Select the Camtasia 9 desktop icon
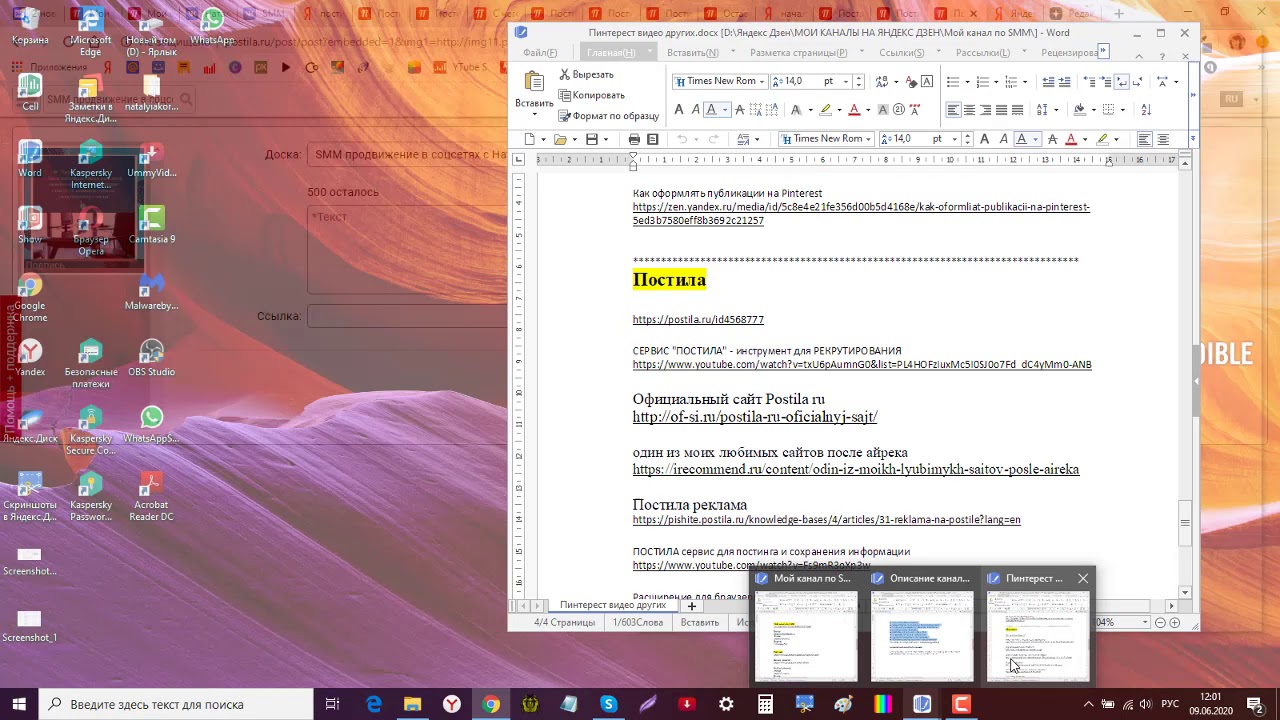 tap(151, 224)
